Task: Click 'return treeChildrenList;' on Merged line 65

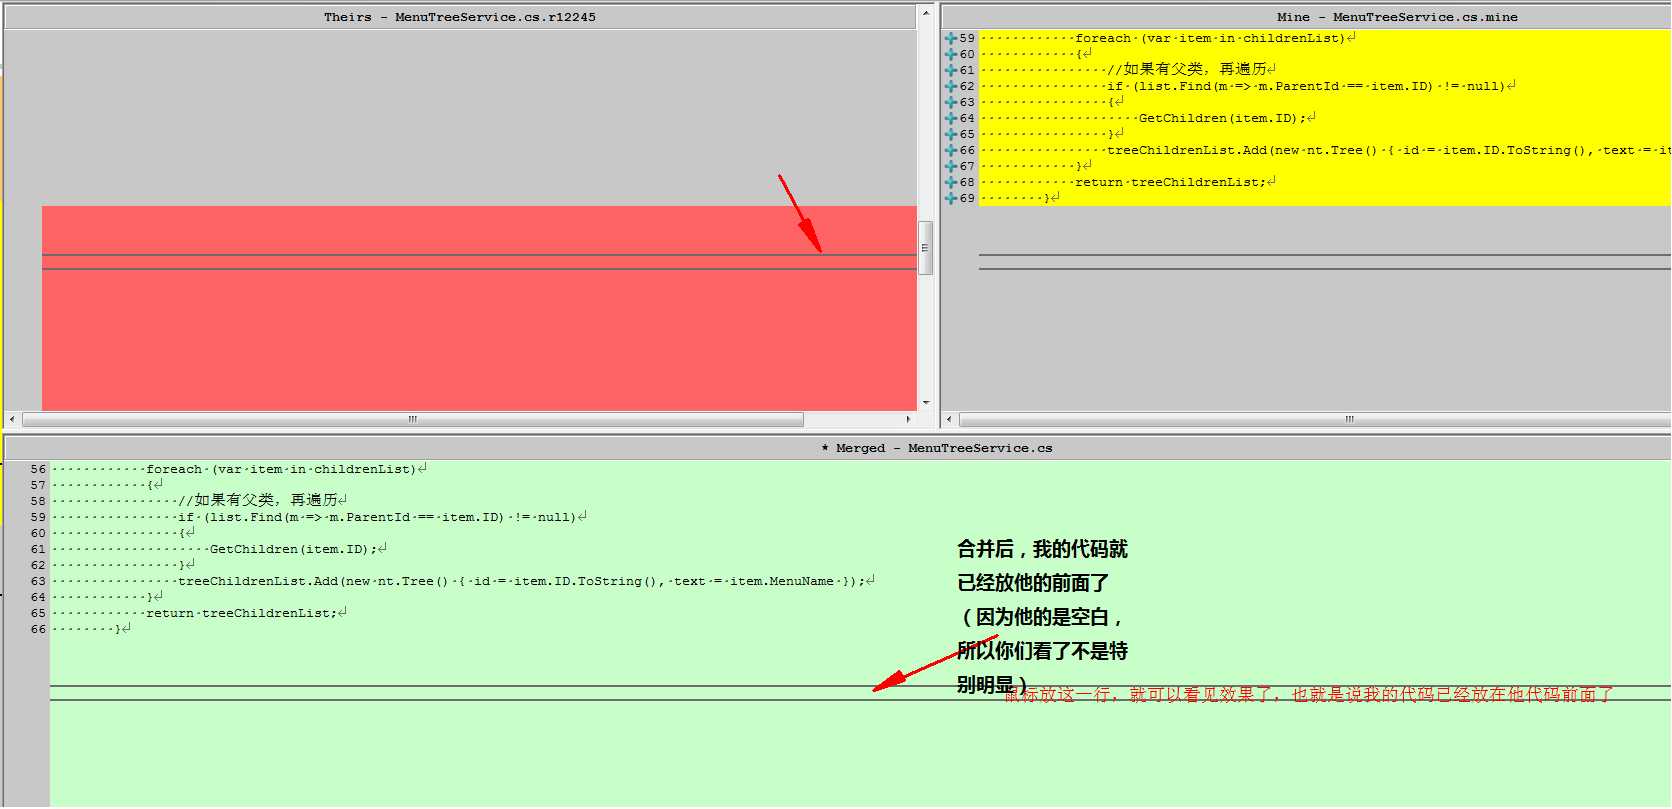Action: tap(241, 613)
